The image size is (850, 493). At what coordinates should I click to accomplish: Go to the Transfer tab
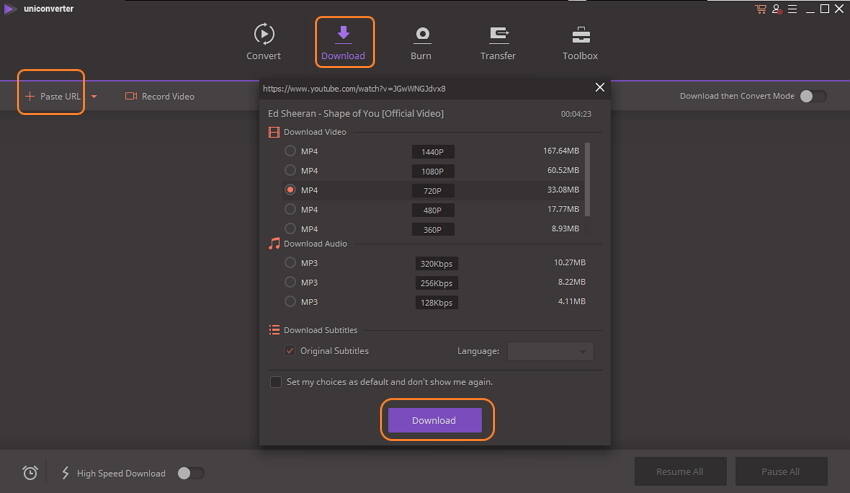(498, 42)
